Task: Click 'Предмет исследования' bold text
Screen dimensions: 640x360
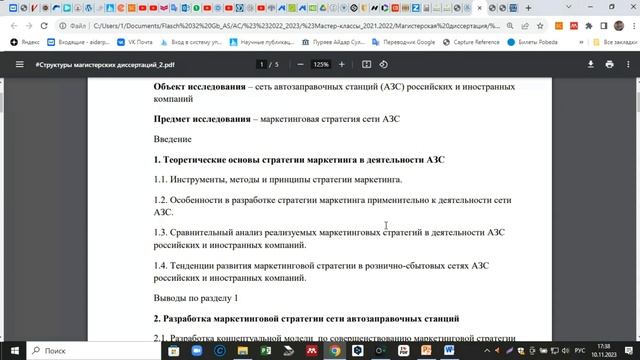Action: point(202,119)
